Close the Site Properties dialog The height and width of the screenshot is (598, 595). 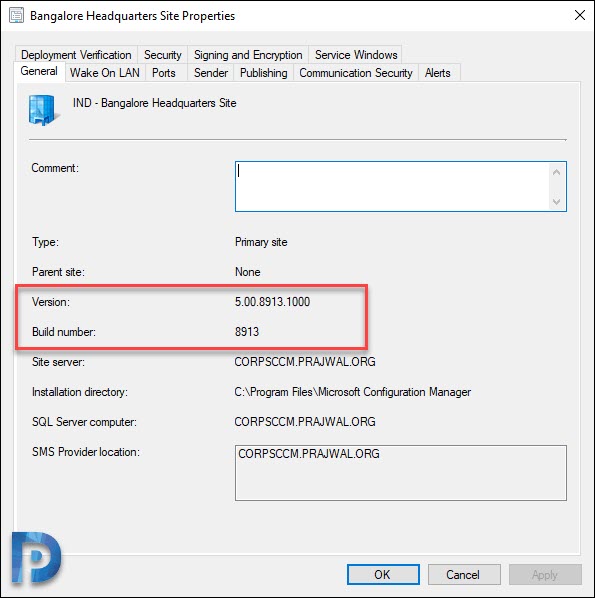click(x=580, y=15)
